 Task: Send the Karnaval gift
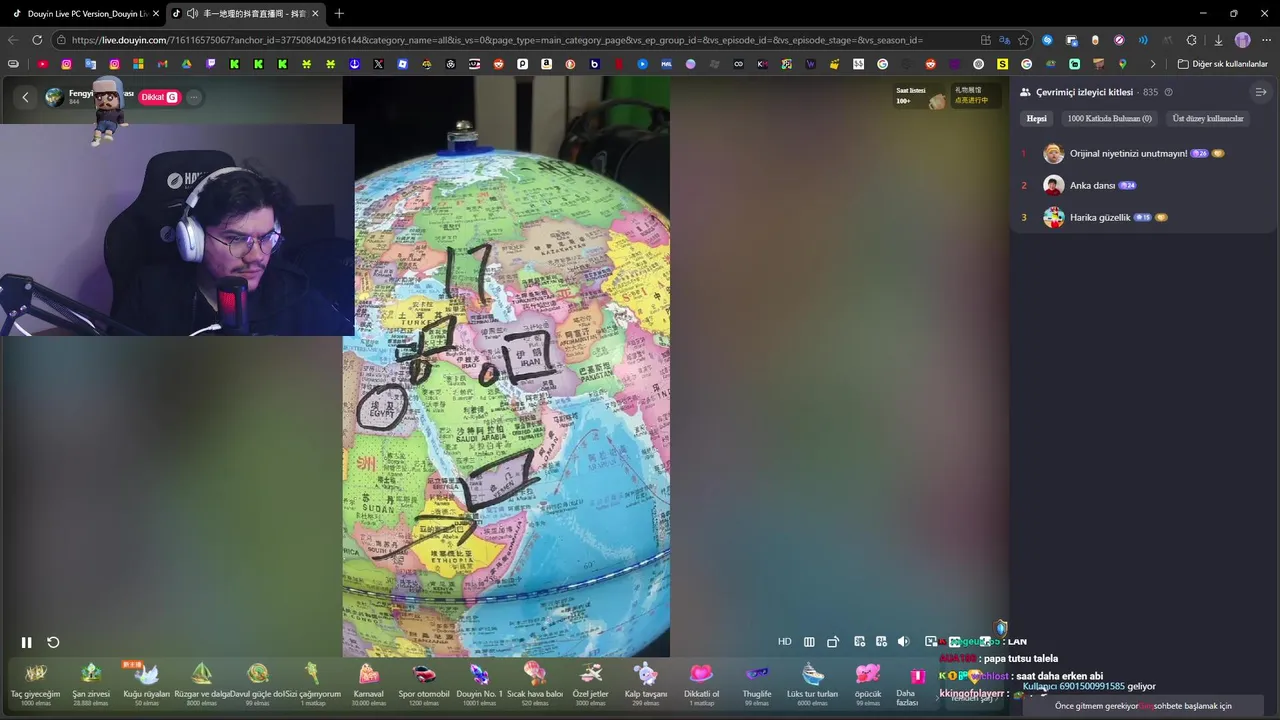(x=369, y=683)
